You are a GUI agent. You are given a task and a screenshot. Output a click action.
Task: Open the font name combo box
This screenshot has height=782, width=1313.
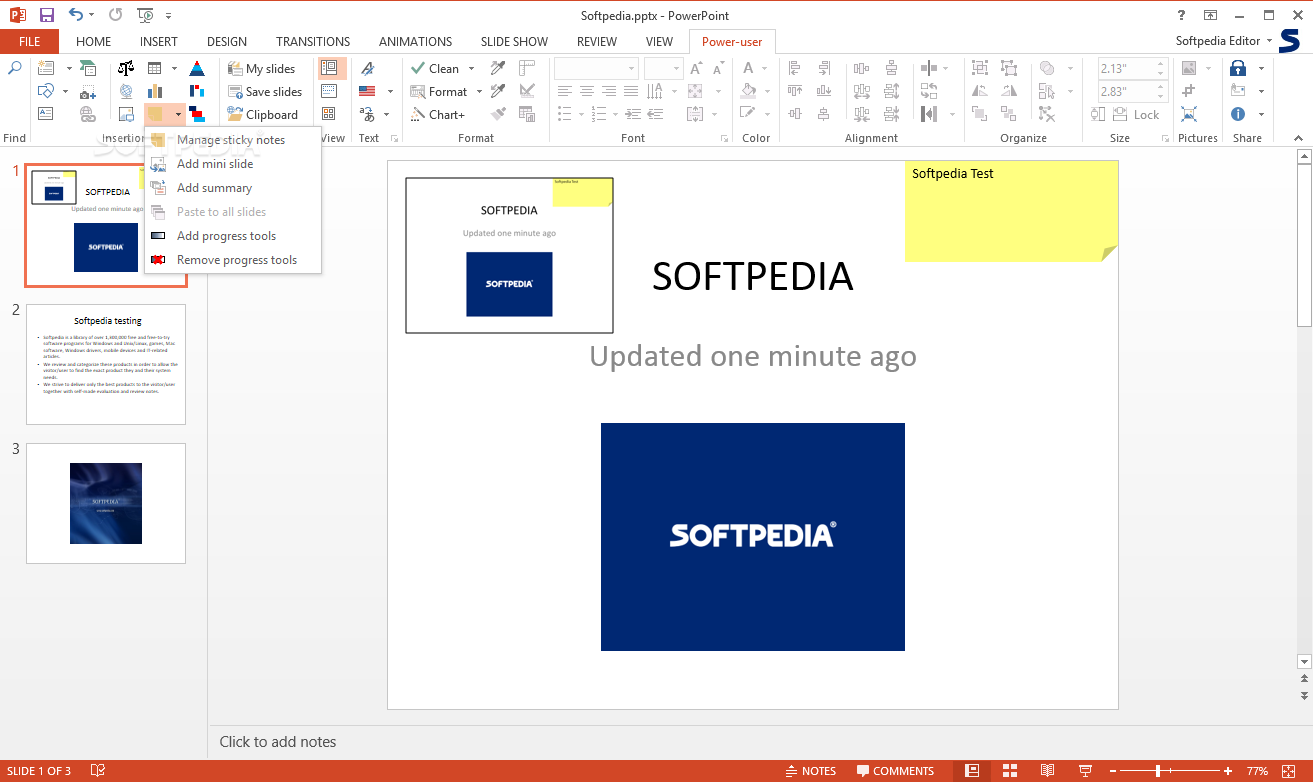point(596,68)
